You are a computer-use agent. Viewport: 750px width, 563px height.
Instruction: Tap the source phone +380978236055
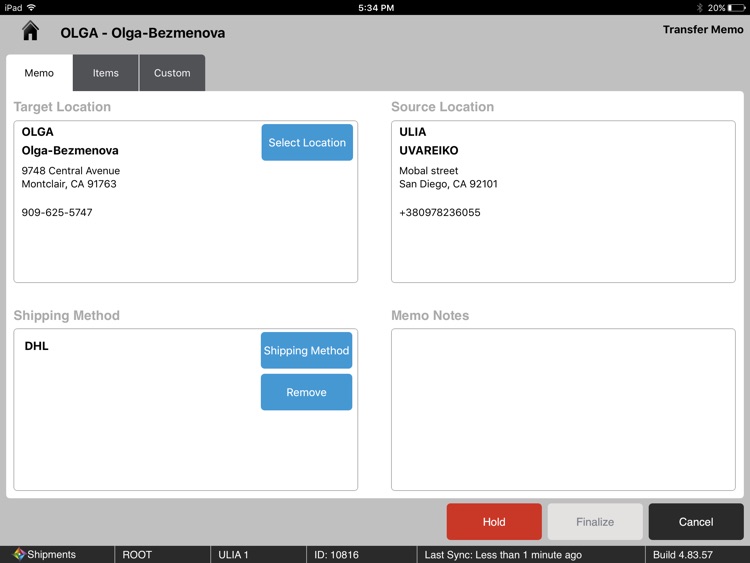click(x=440, y=212)
